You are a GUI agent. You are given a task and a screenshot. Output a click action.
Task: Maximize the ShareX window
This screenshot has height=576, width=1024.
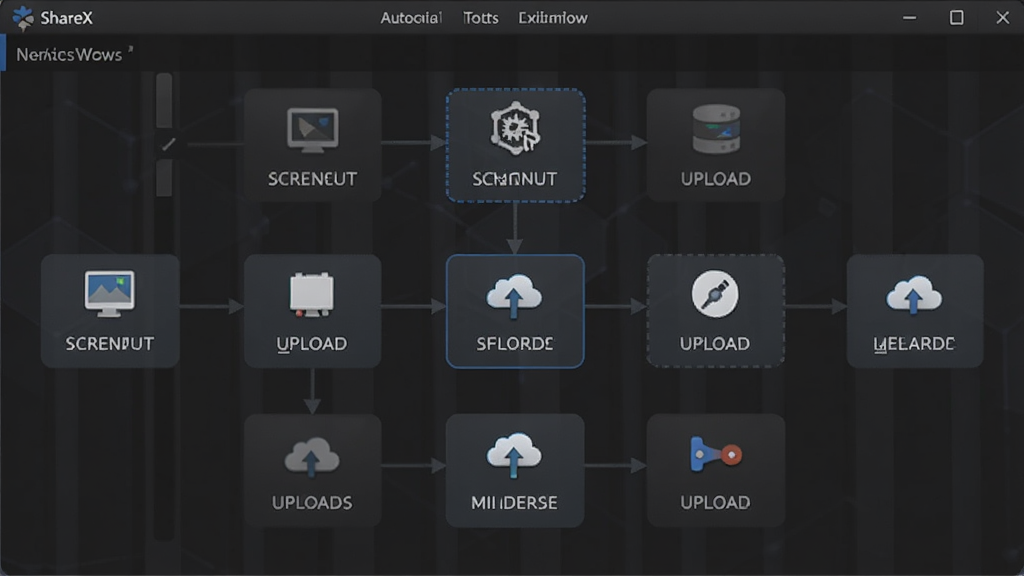coord(956,18)
